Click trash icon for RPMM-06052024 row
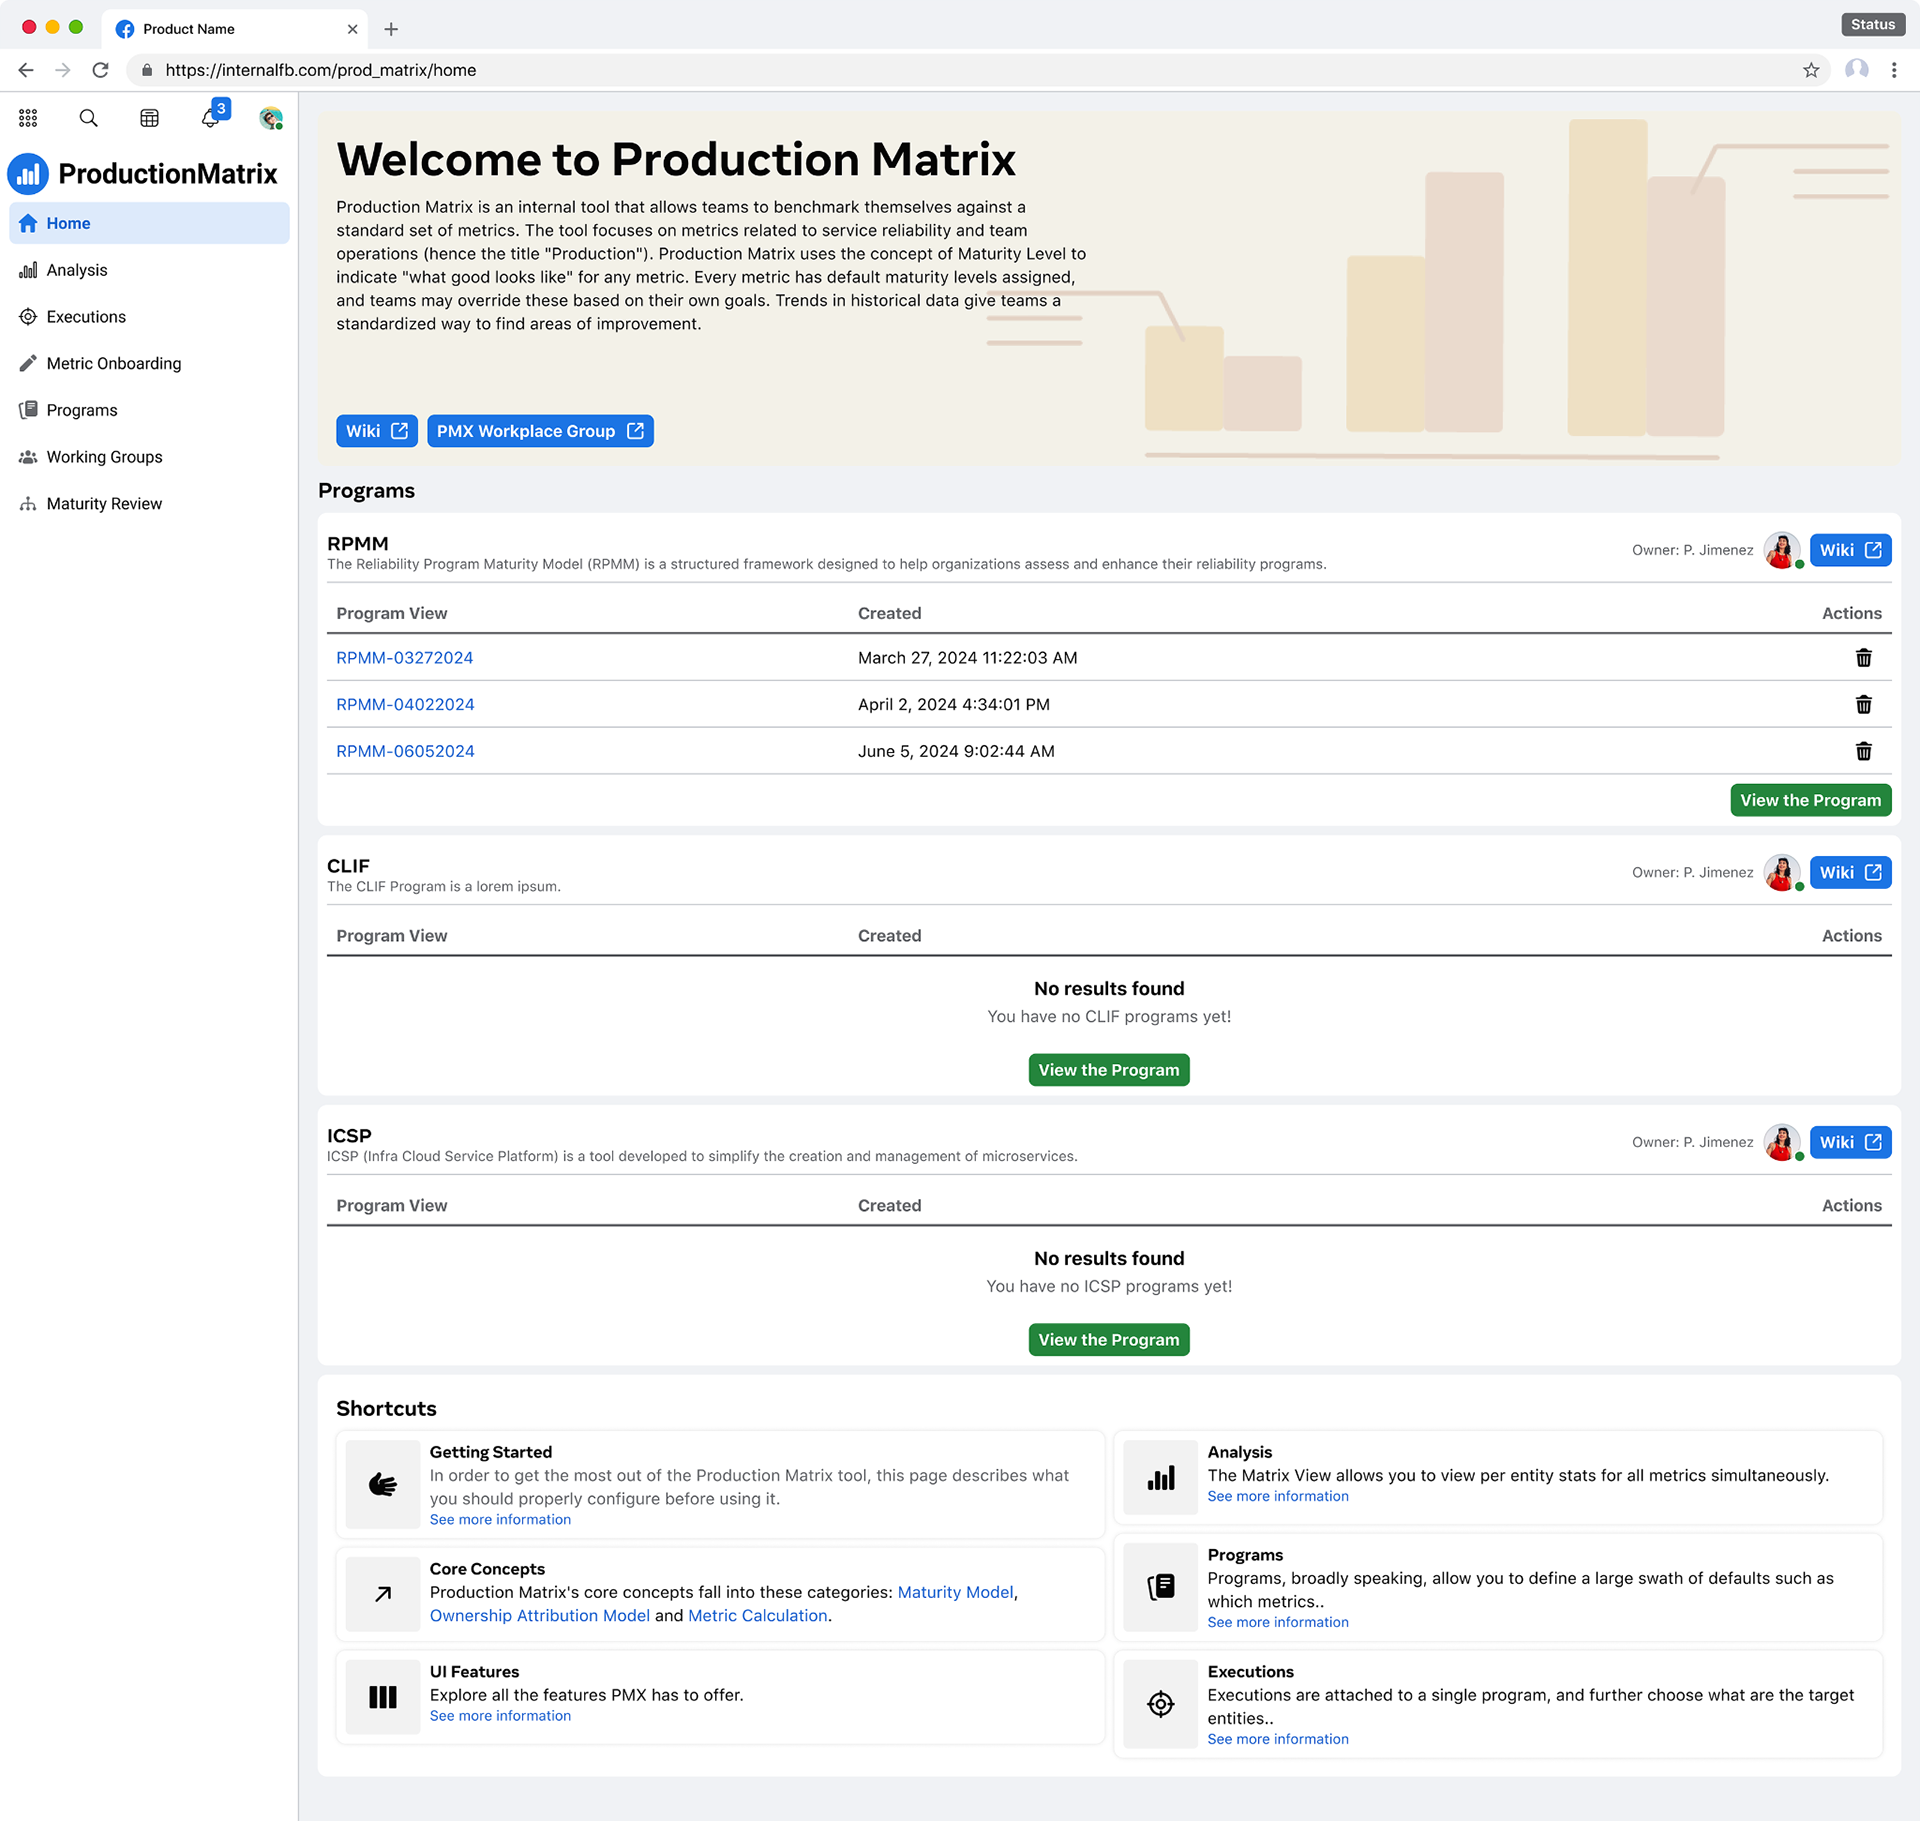 click(1863, 751)
